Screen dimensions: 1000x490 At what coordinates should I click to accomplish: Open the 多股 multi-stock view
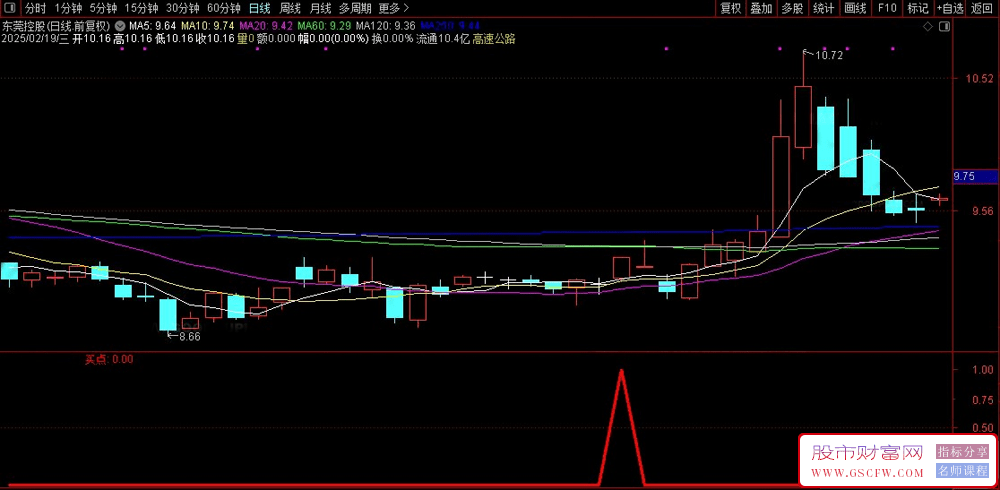tap(792, 8)
